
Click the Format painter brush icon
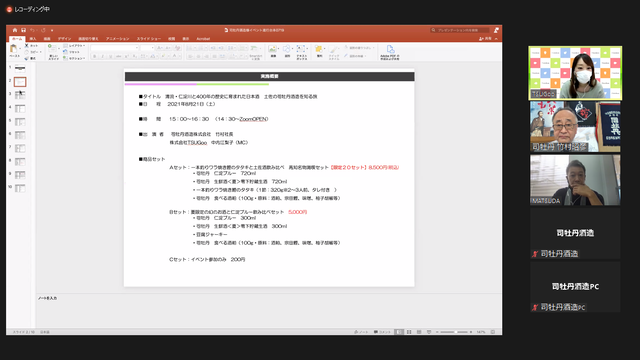(27, 58)
